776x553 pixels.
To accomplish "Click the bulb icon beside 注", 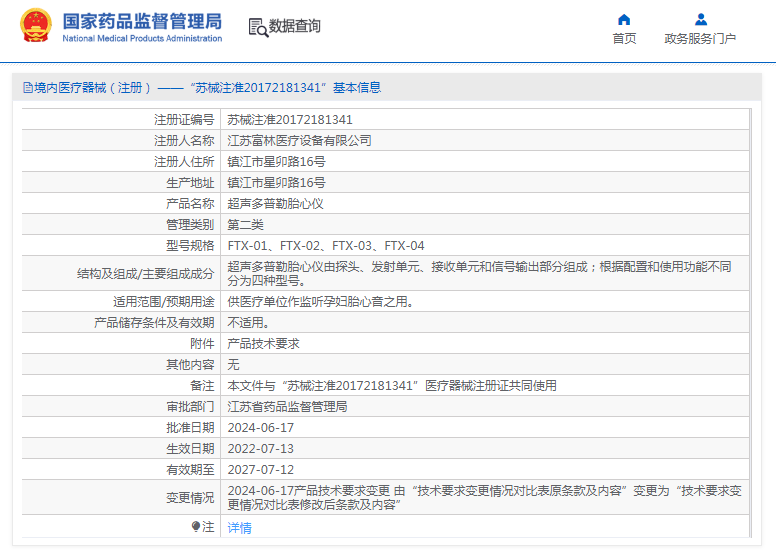I will (x=196, y=526).
